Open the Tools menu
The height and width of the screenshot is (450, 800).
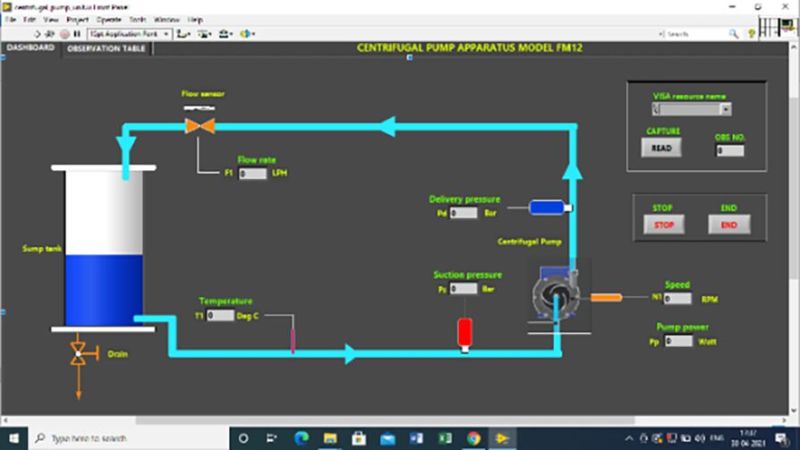tap(139, 19)
